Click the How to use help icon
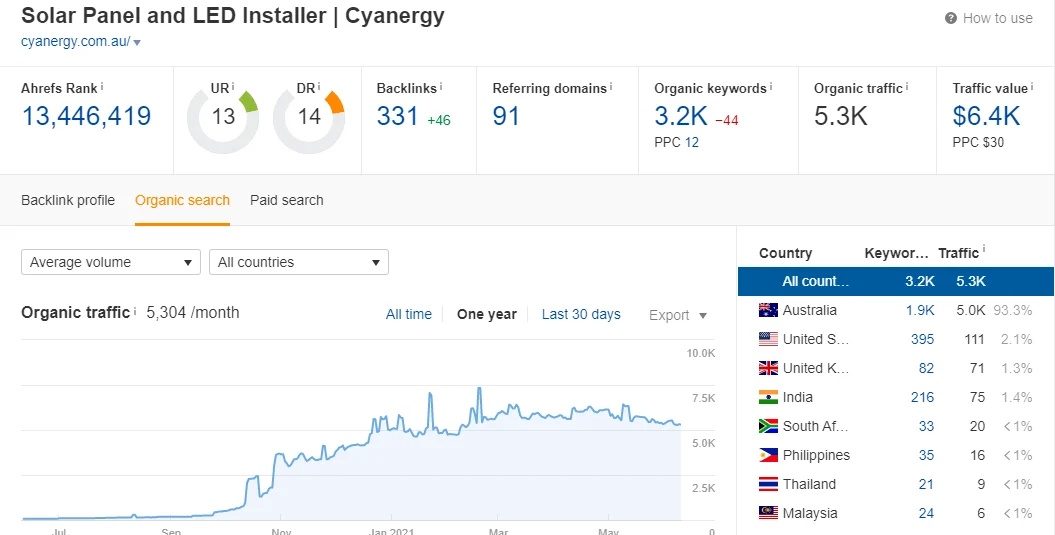1055x535 pixels. tap(951, 18)
